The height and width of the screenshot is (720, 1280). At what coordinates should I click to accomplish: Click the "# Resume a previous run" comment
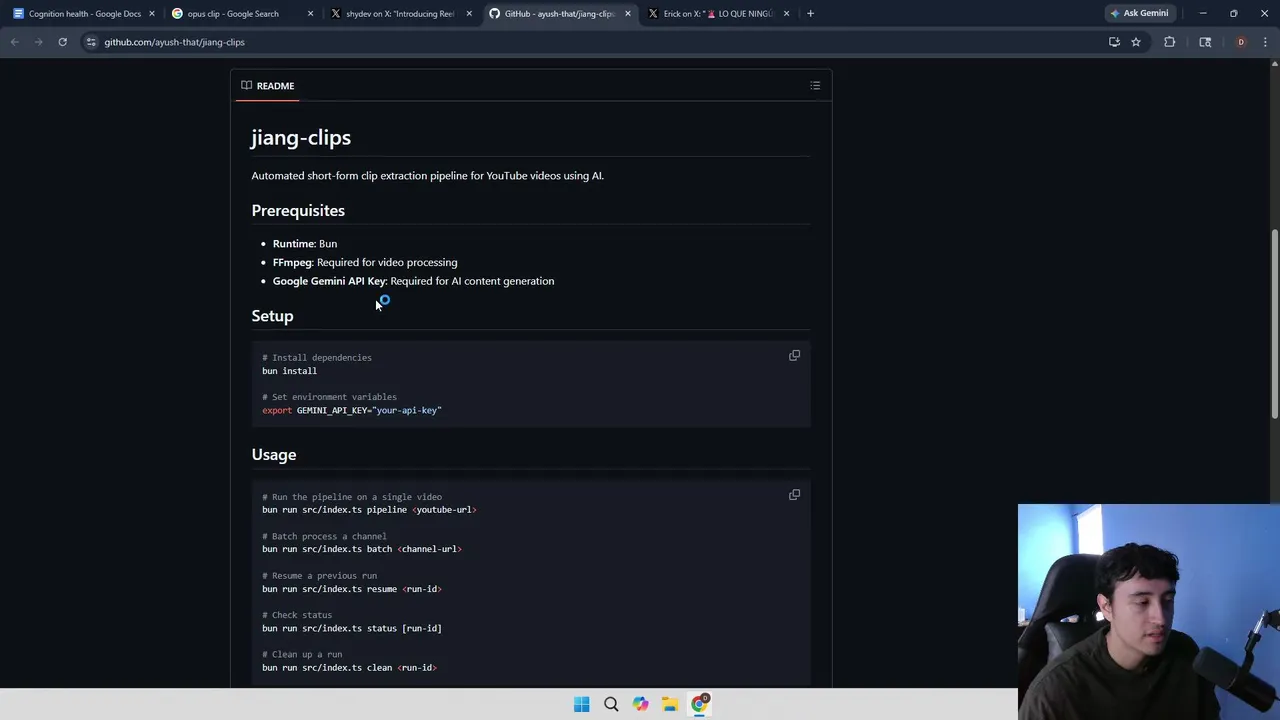click(x=319, y=576)
